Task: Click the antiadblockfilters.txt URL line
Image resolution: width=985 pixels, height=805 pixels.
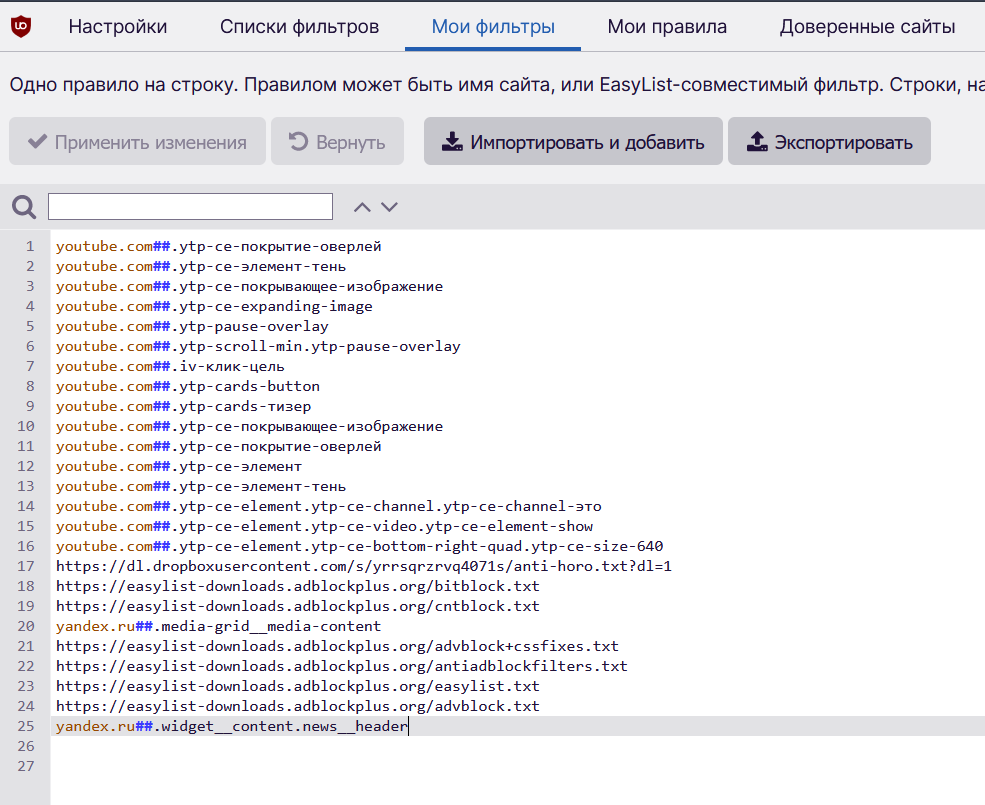Action: 342,666
